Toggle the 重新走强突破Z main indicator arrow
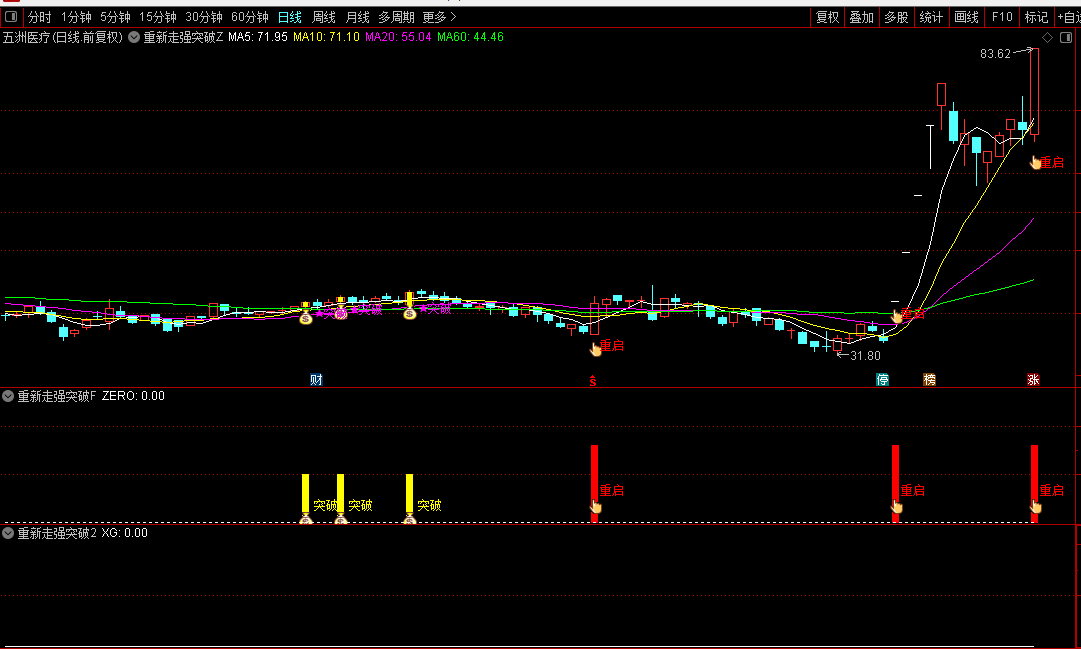 (x=134, y=37)
